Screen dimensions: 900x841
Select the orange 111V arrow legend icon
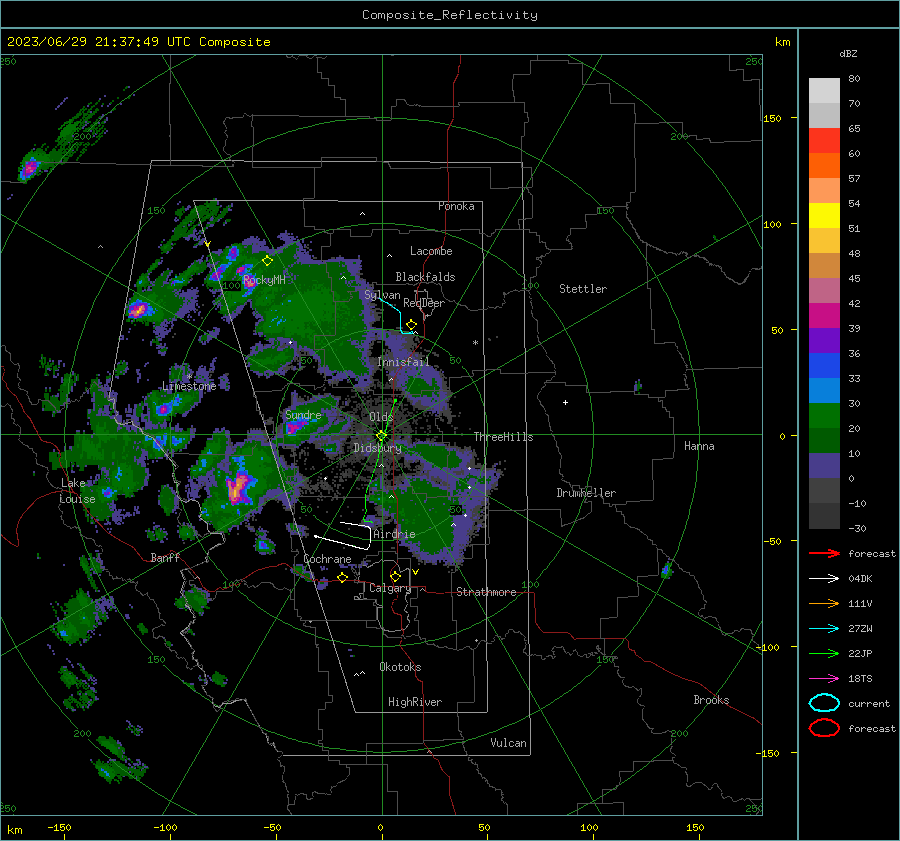824,603
